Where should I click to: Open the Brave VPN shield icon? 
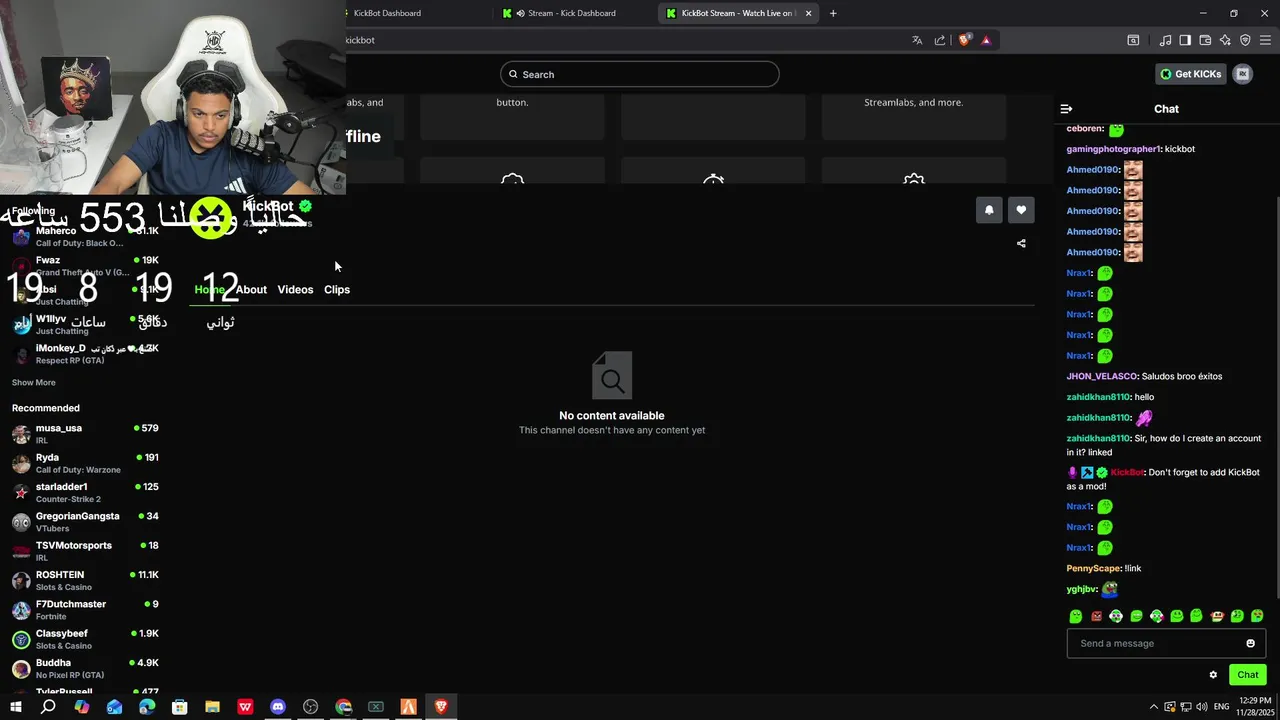(1245, 40)
